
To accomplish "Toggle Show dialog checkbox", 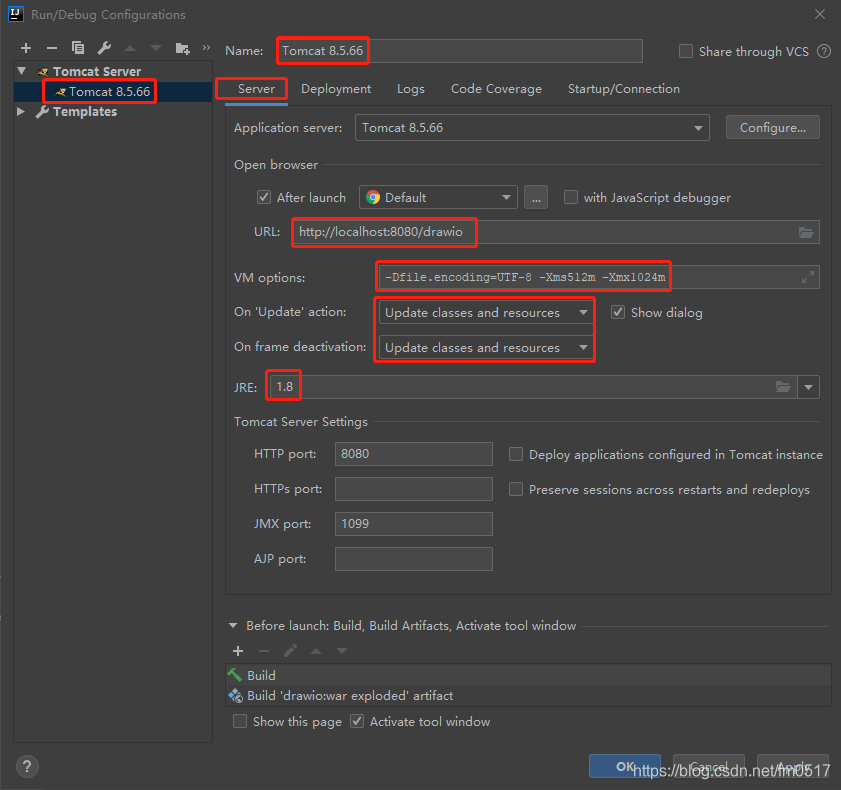I will tap(618, 313).
